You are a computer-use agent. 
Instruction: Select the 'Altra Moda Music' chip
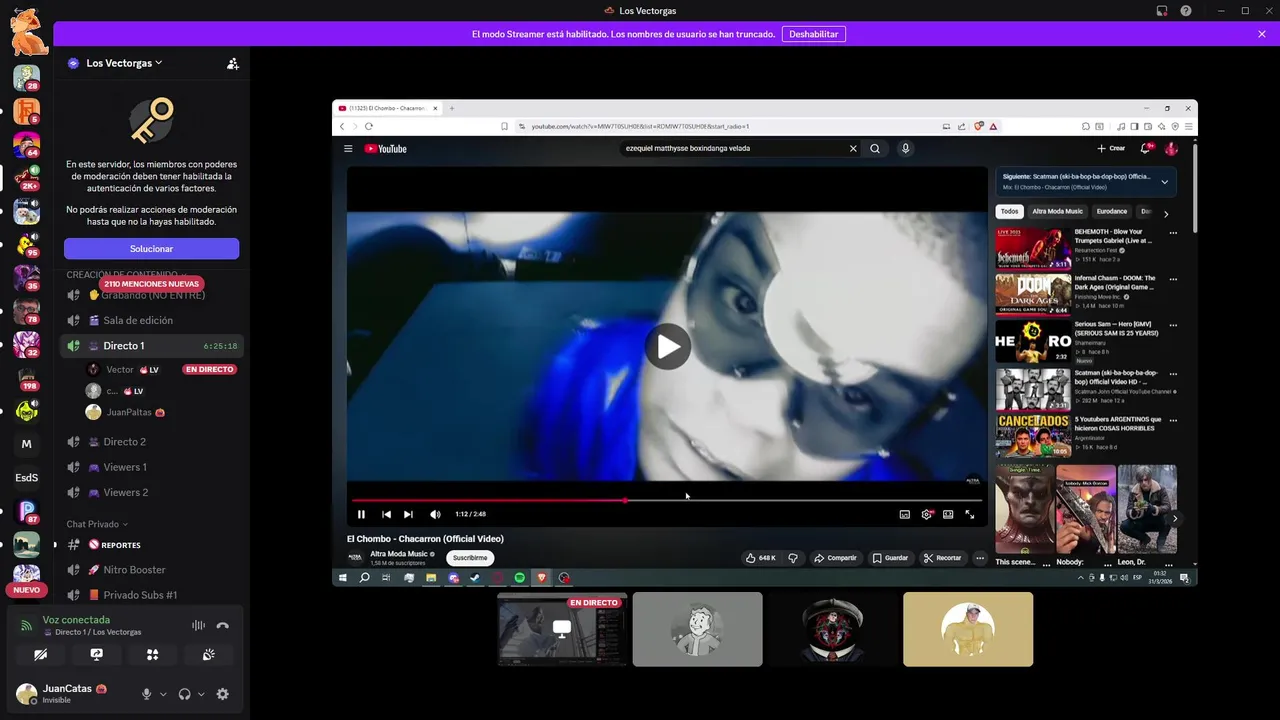point(1057,211)
